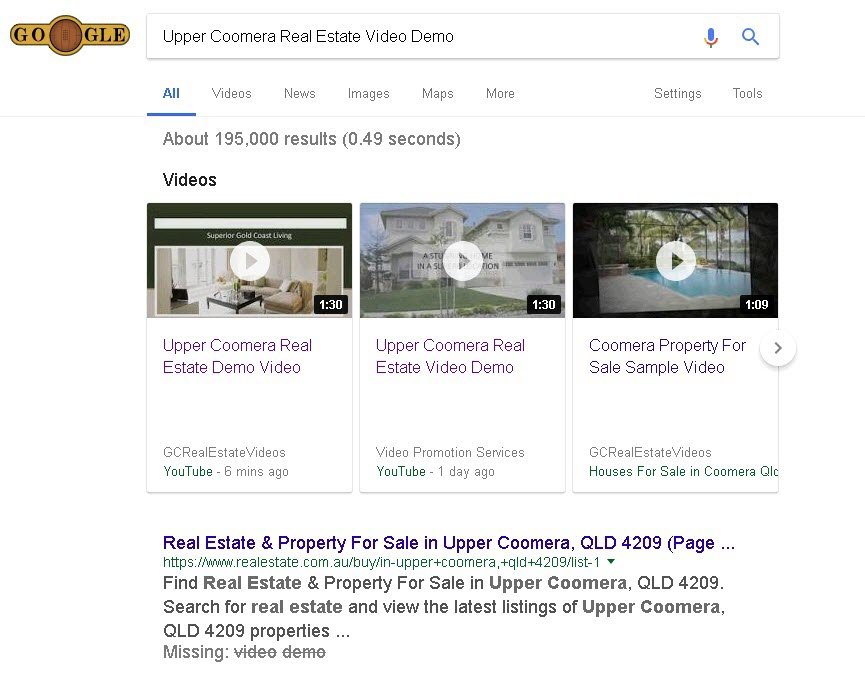Viewport: 865px width, 673px height.
Task: Switch to the Videos tab
Action: point(231,93)
